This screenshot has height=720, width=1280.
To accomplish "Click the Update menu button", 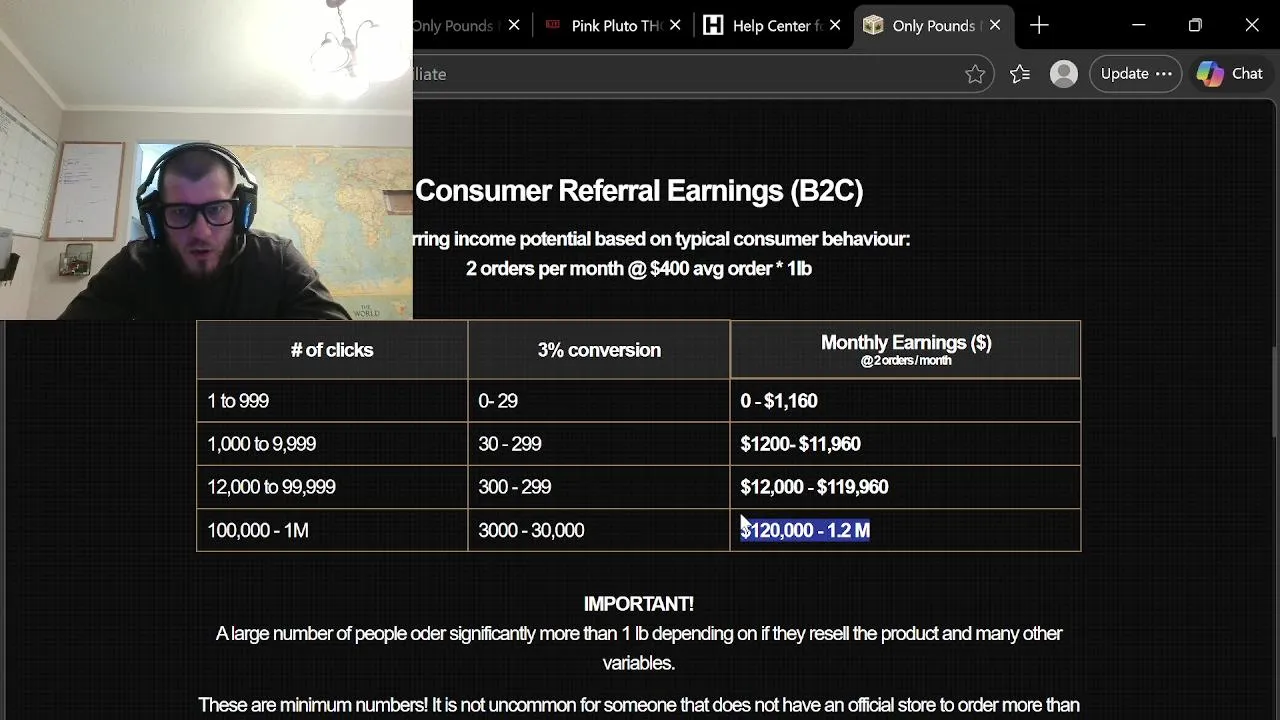I will [x=1136, y=74].
